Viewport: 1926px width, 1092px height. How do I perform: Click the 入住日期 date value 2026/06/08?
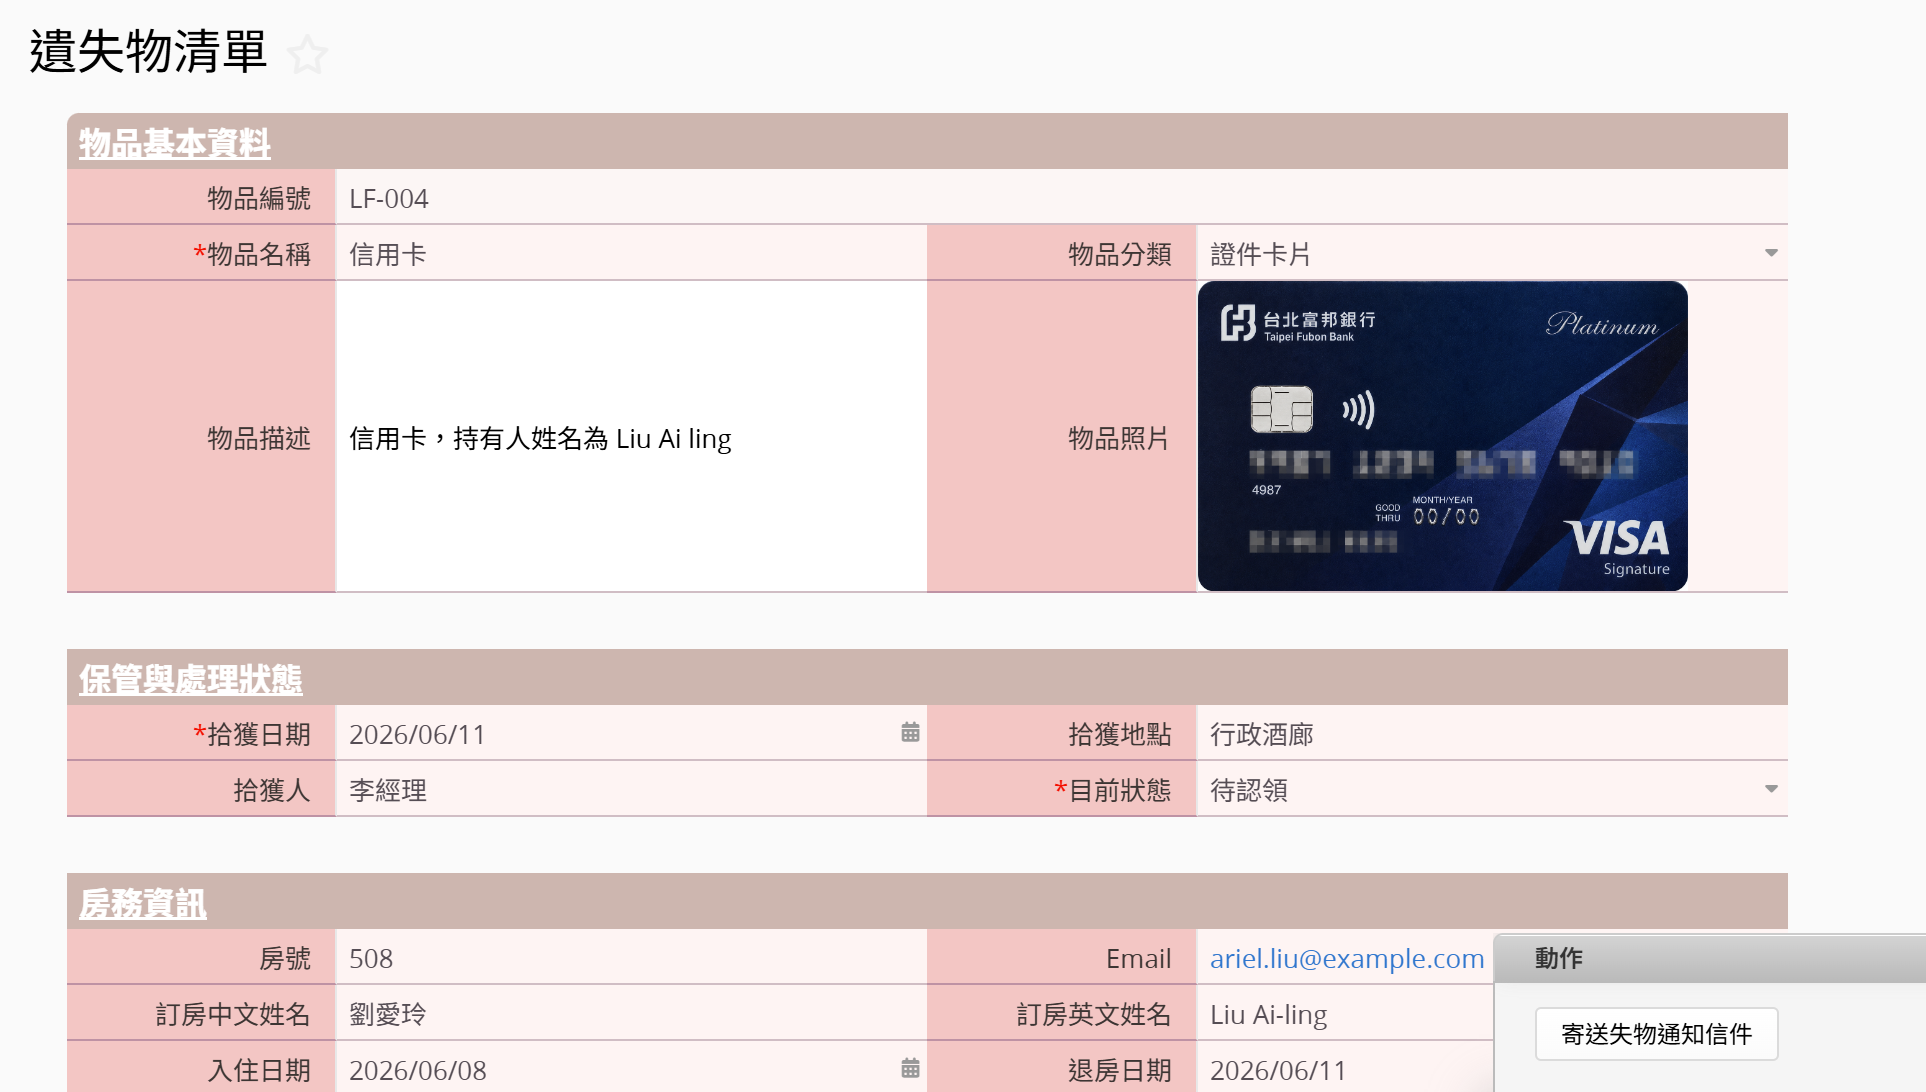[417, 1070]
